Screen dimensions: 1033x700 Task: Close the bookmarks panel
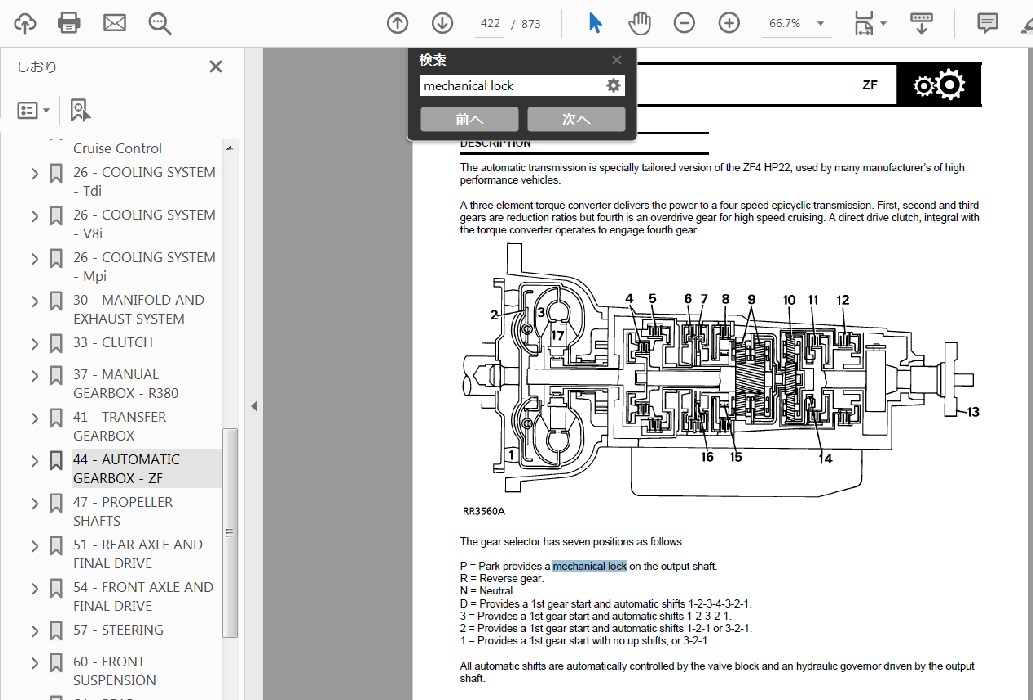[x=215, y=67]
